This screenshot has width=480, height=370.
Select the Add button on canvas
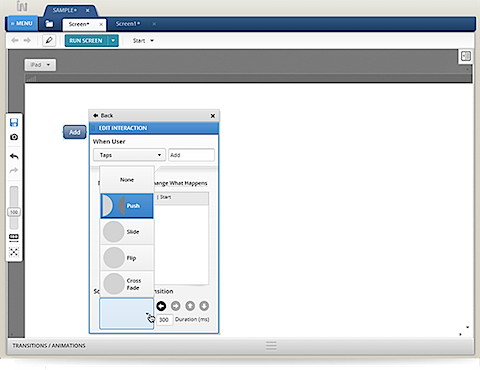coord(75,132)
